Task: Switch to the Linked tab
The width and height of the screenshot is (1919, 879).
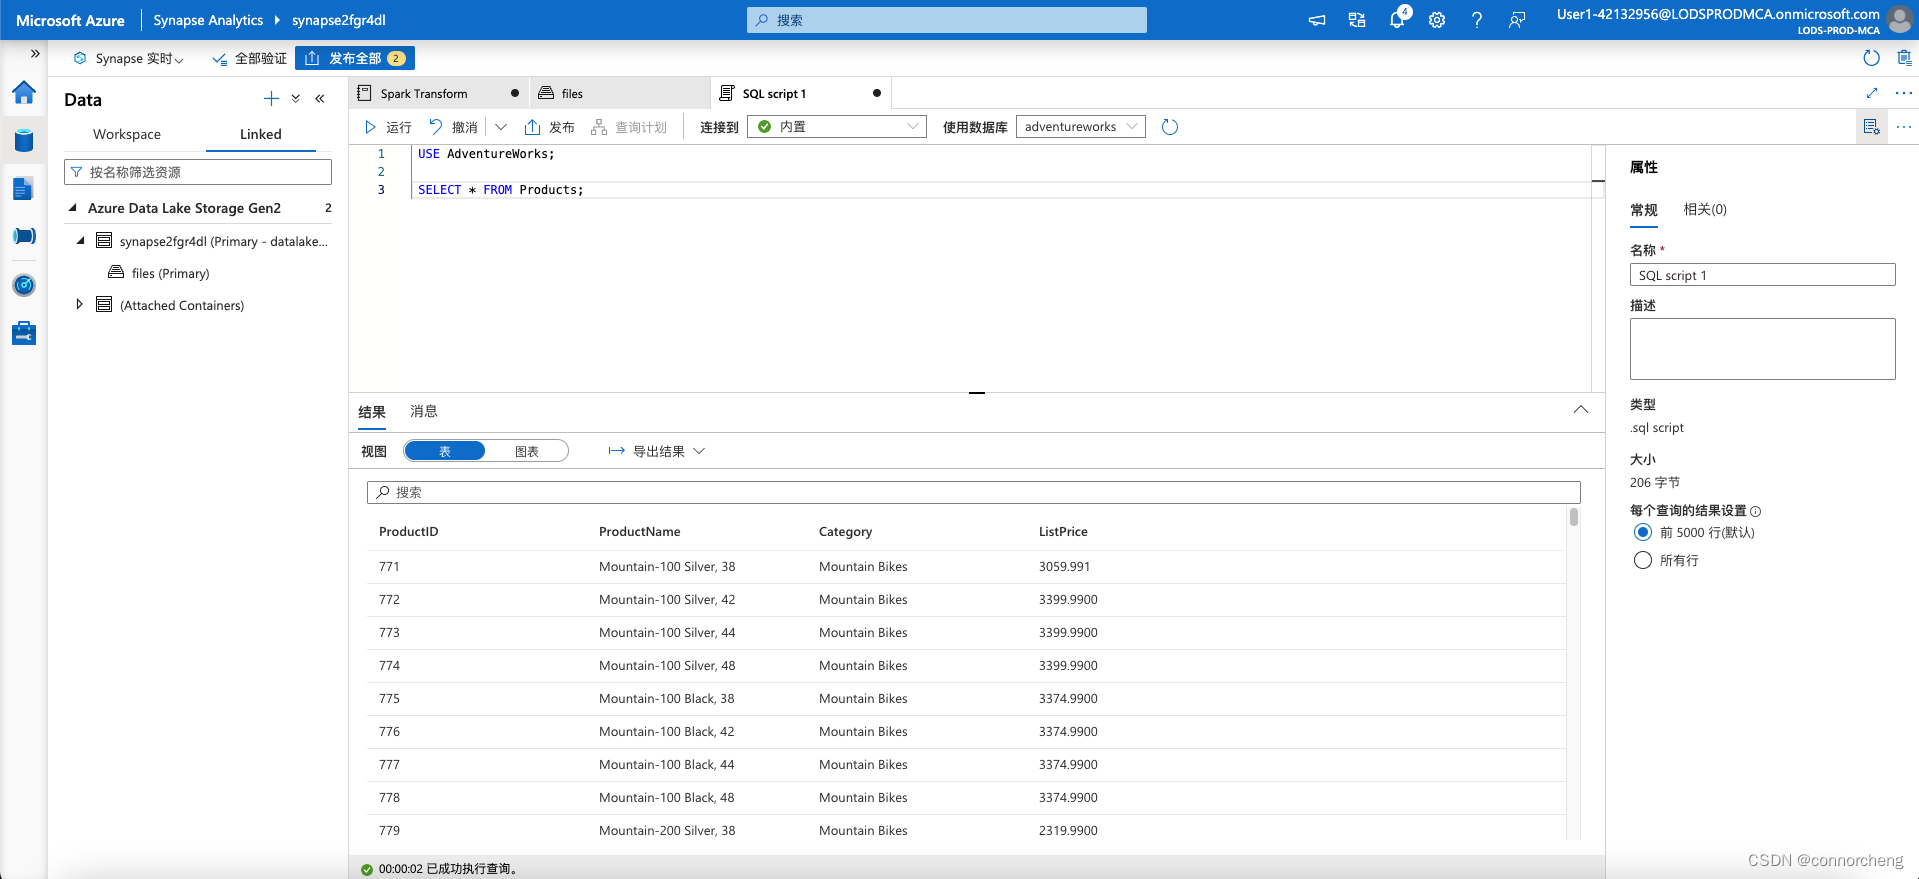Action: point(261,134)
